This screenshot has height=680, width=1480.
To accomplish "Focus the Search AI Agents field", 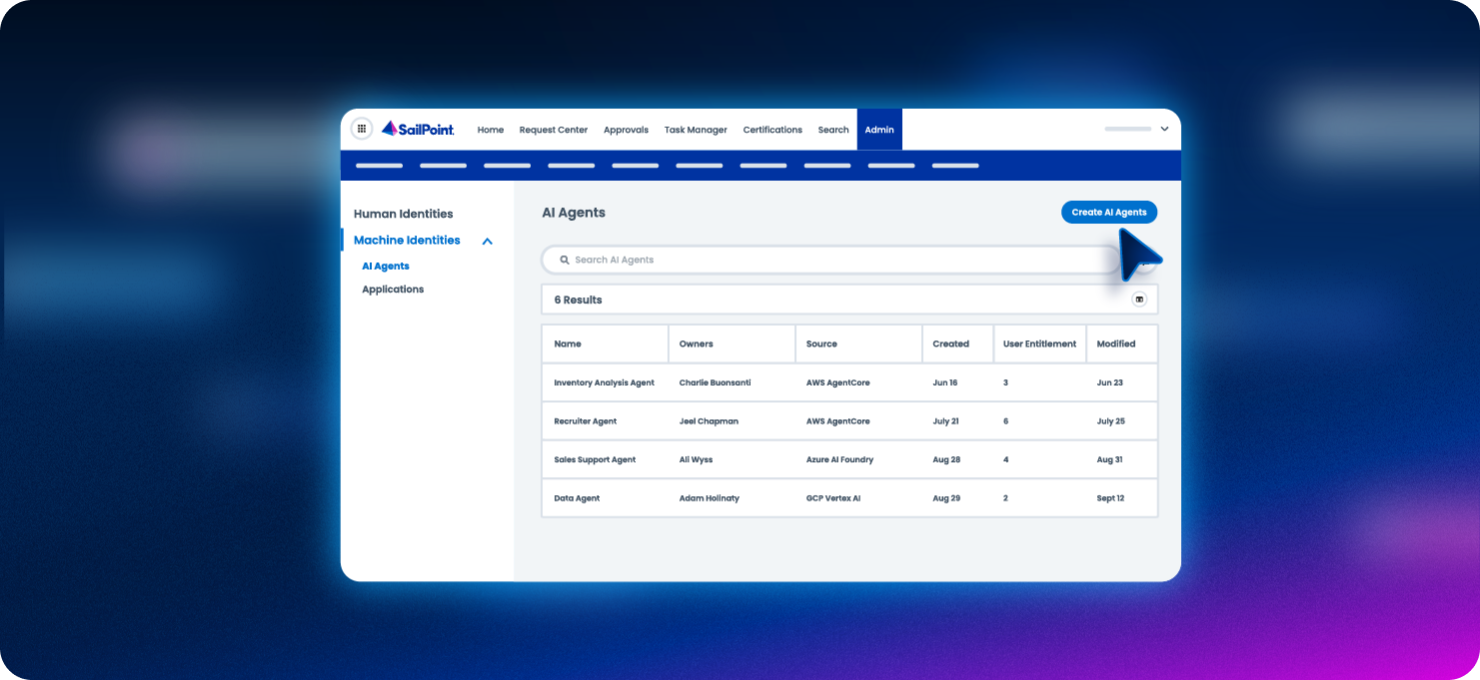I will [832, 260].
